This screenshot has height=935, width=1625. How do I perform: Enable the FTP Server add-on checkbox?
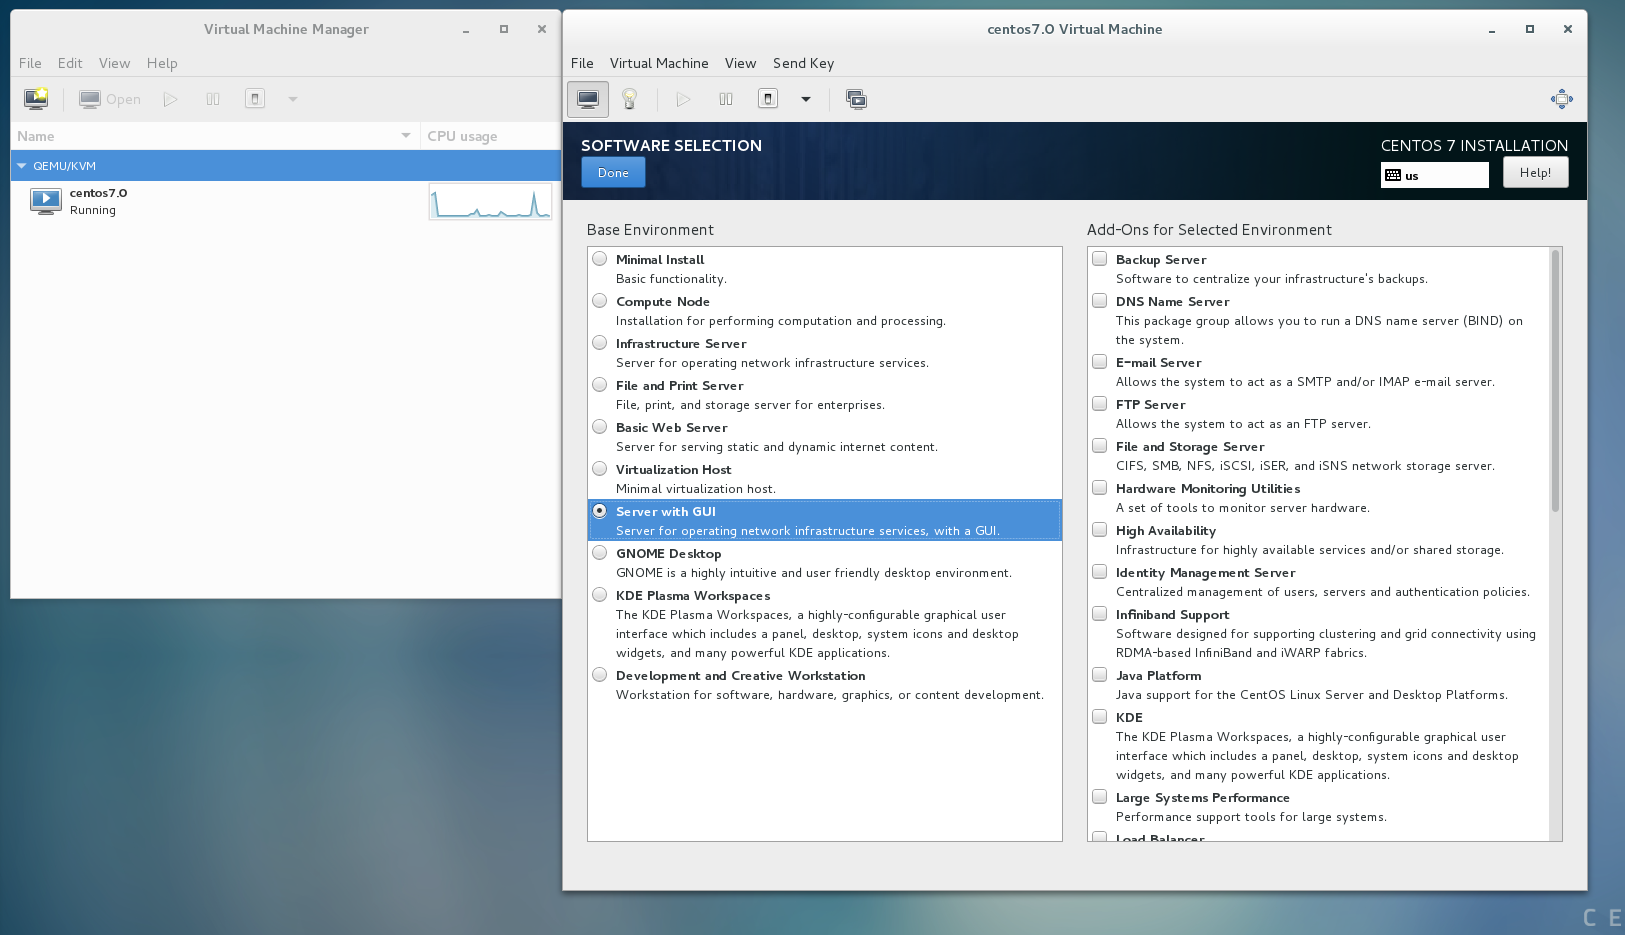(1100, 404)
